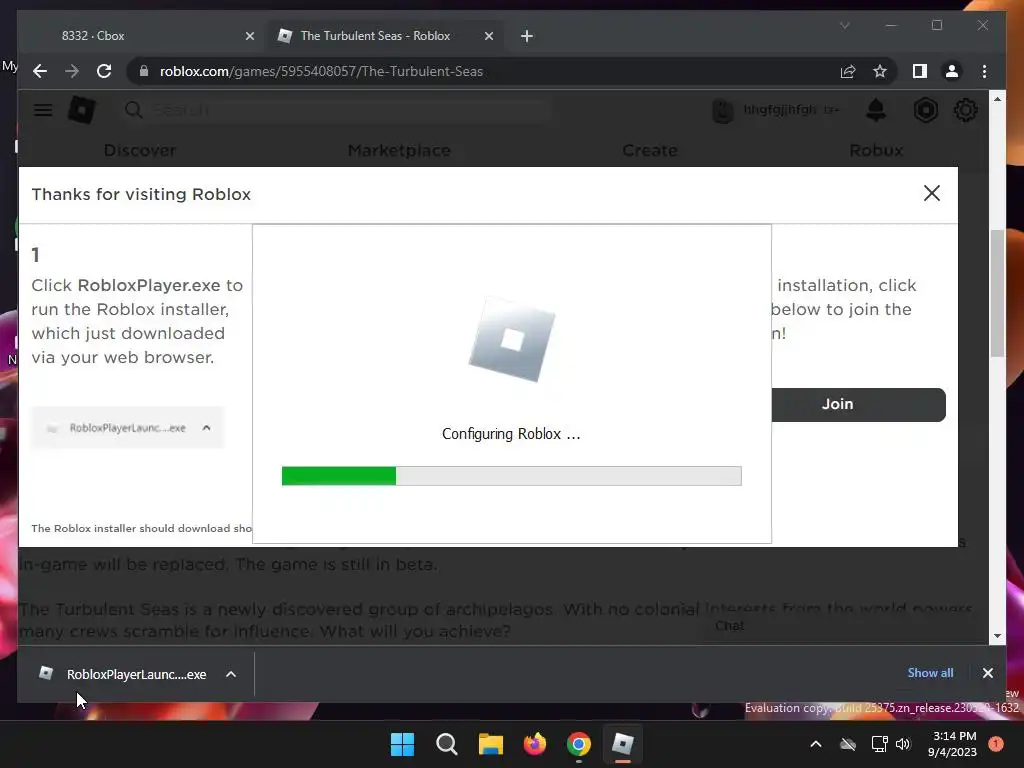This screenshot has height=768, width=1024.
Task: Launch Firefox from the taskbar
Action: point(535,744)
